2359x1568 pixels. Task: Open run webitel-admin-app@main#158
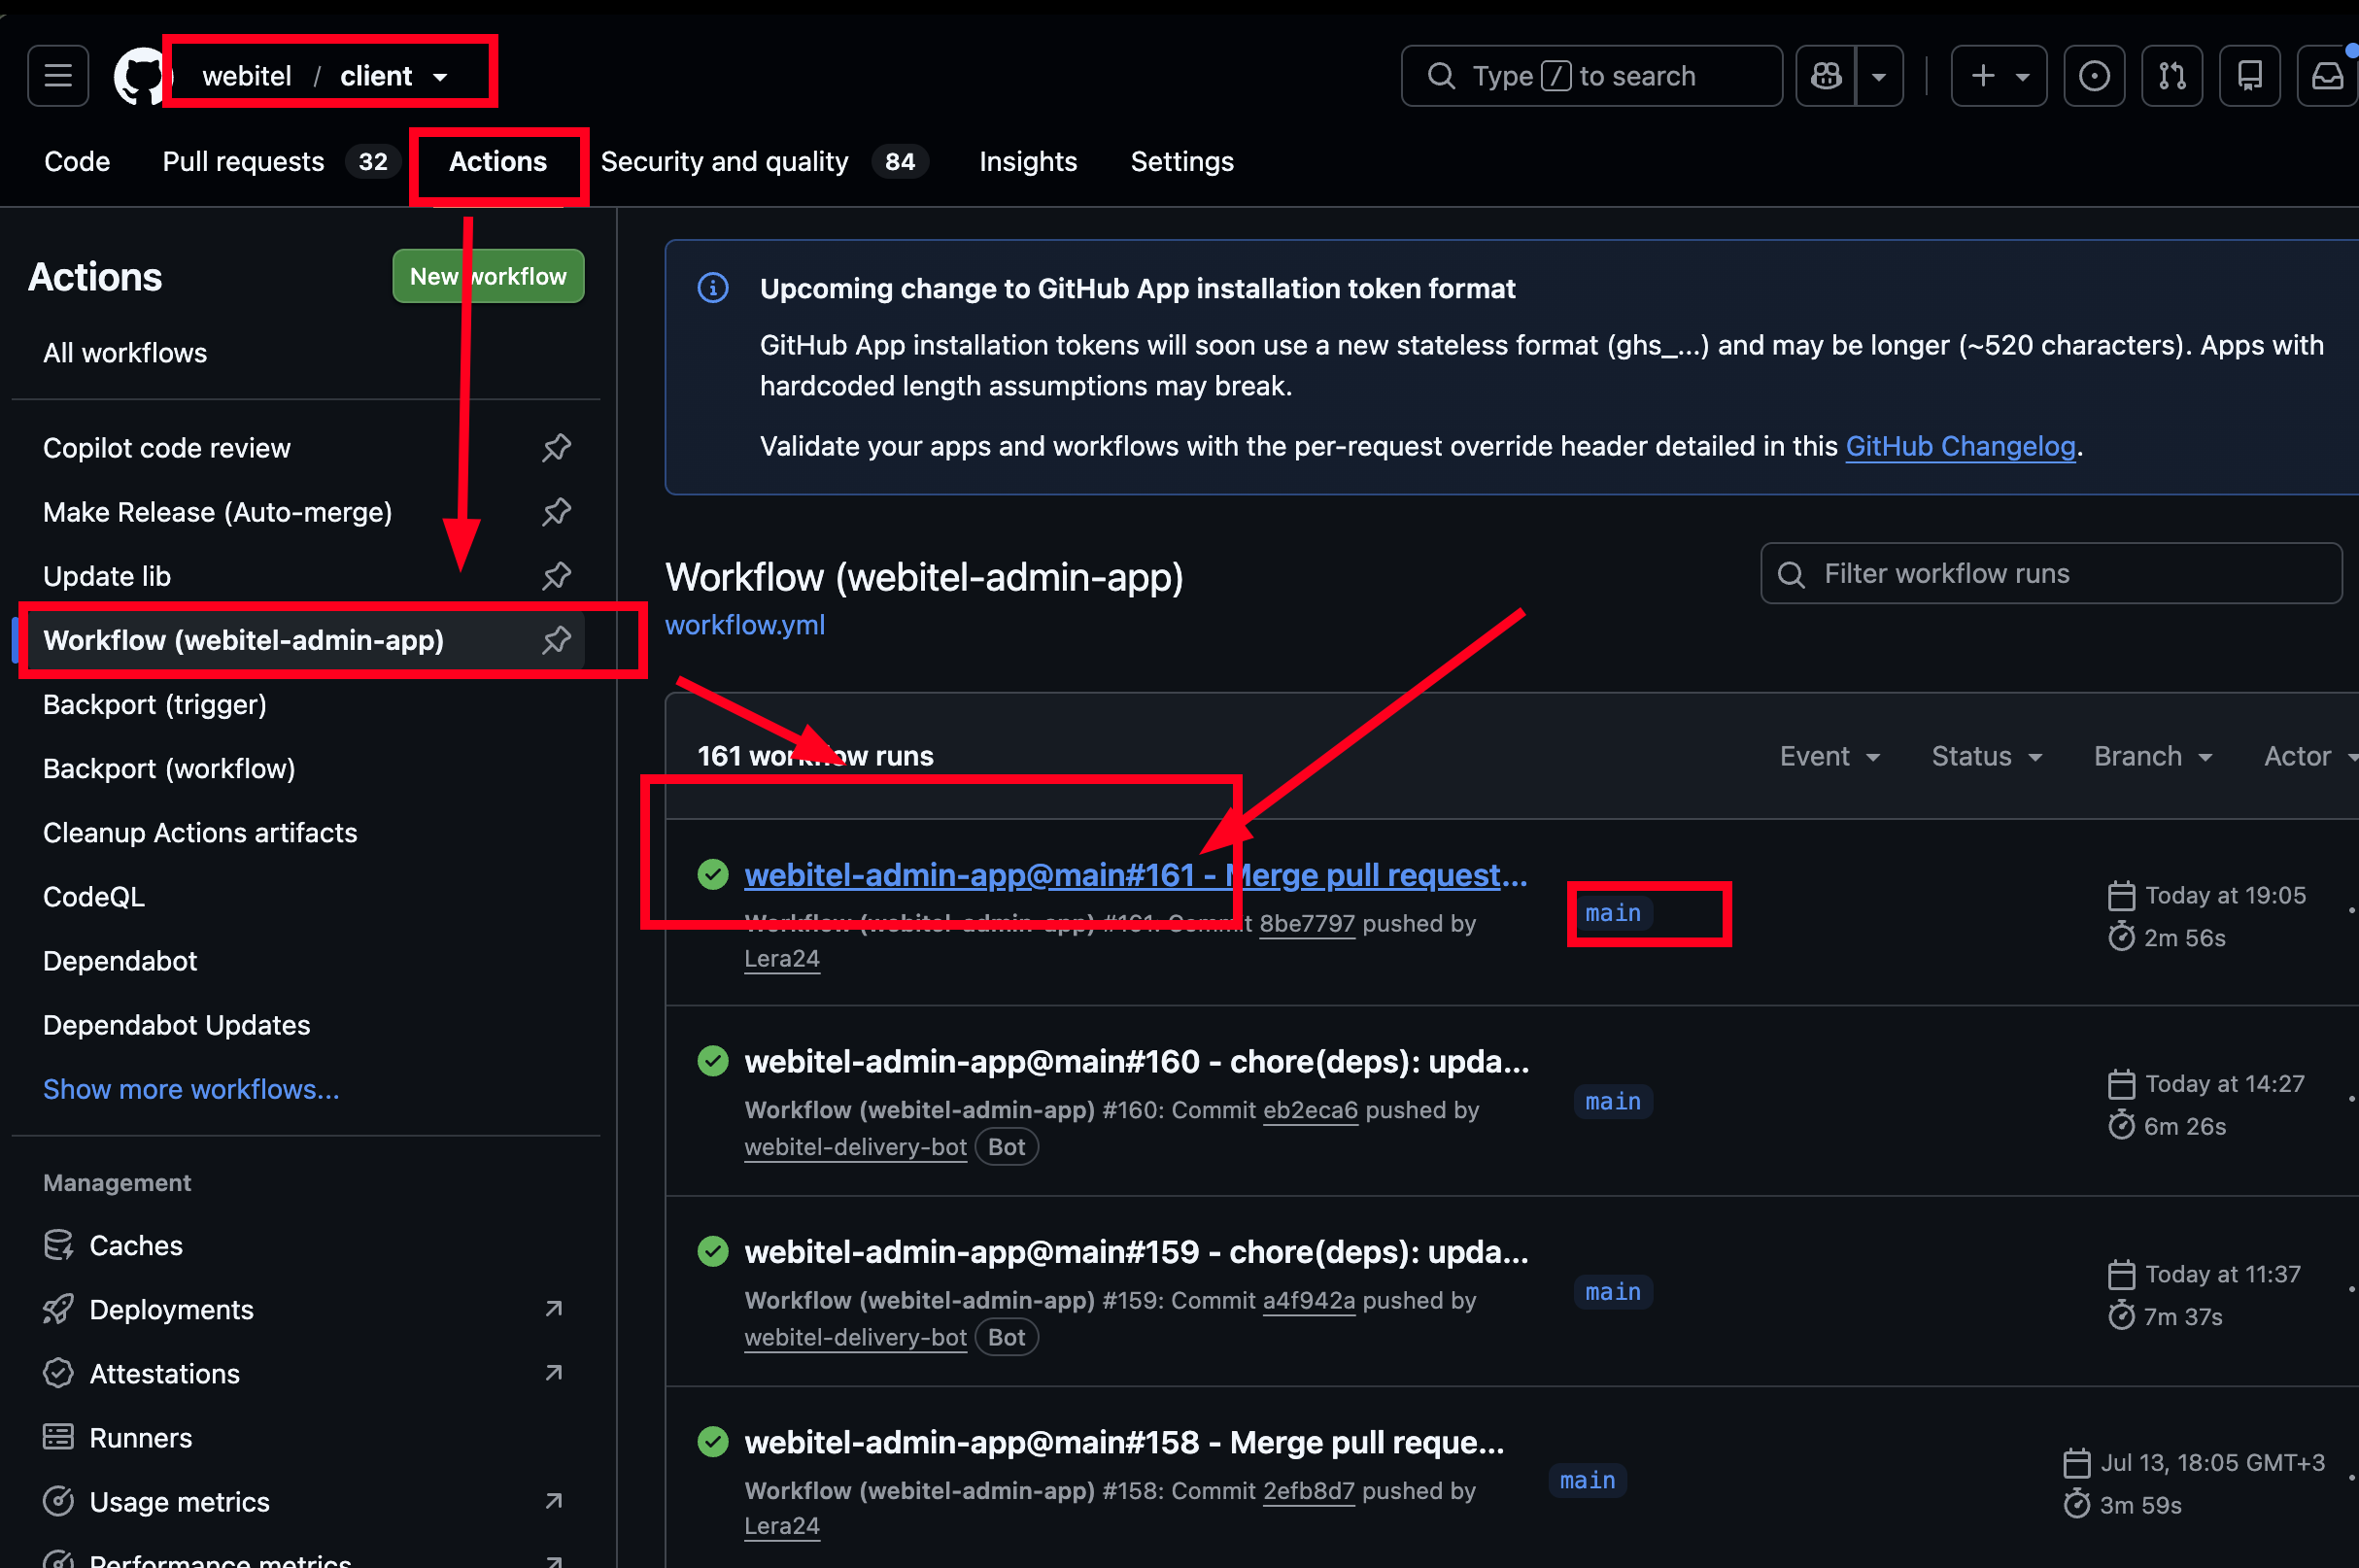click(x=1124, y=1442)
